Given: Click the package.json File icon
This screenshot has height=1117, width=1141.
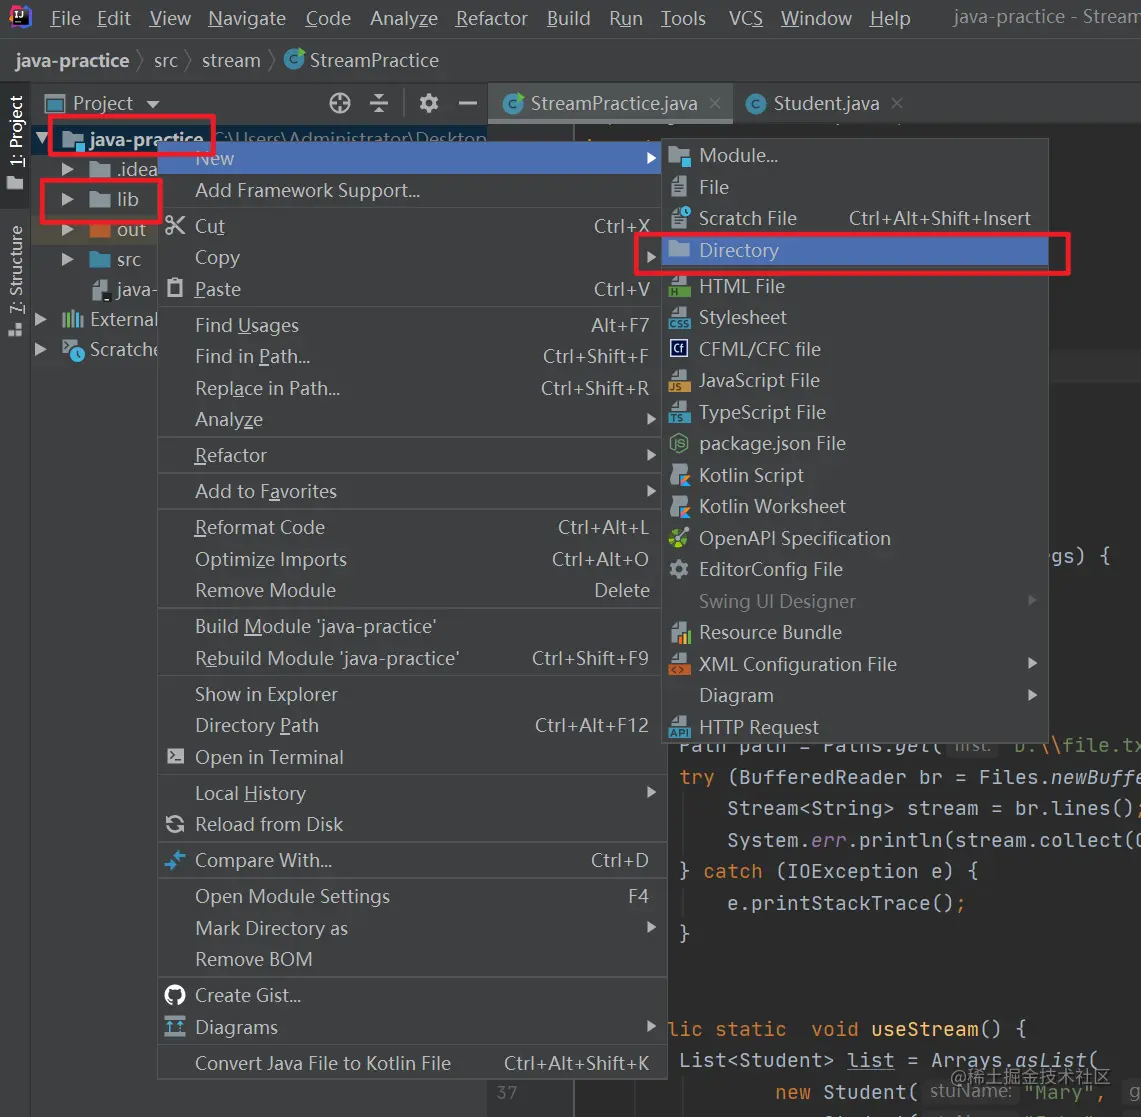Looking at the screenshot, I should [679, 443].
